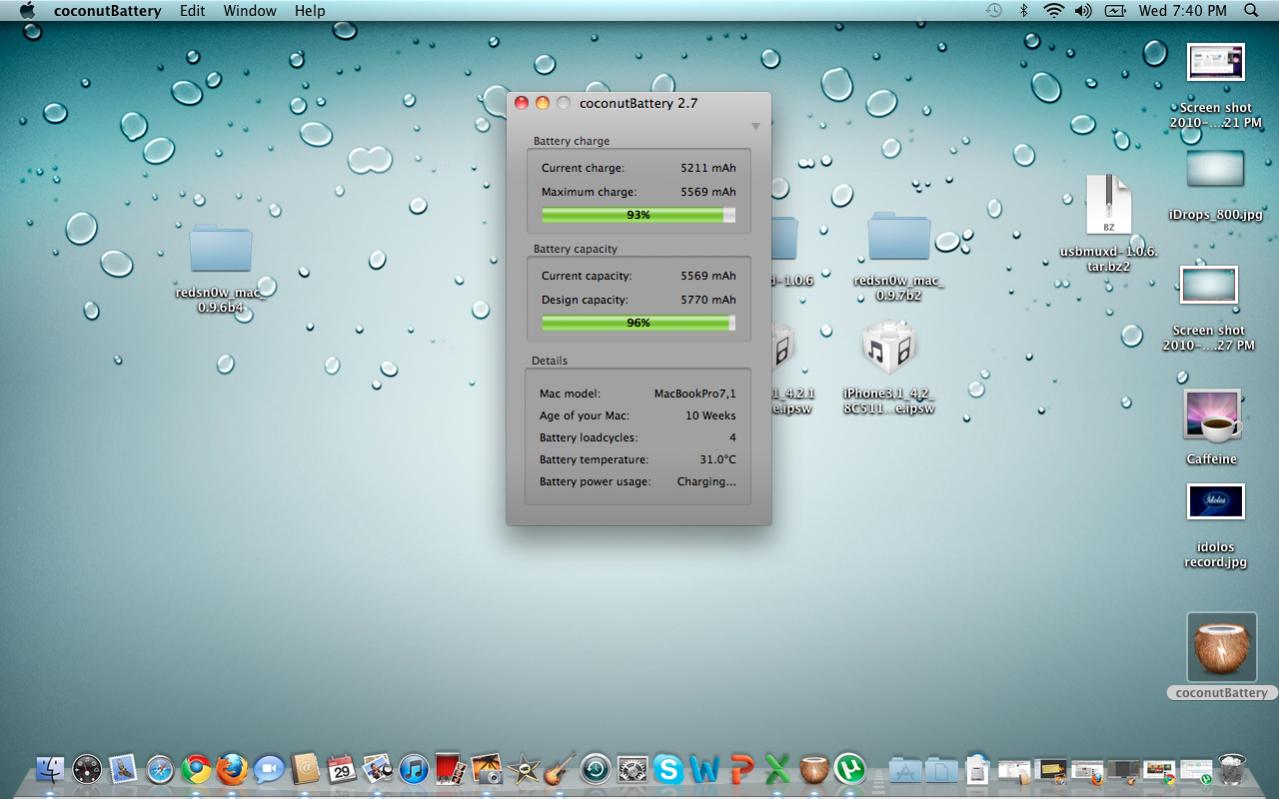Open System Preferences gear in dock
This screenshot has width=1279, height=799.
tap(632, 768)
